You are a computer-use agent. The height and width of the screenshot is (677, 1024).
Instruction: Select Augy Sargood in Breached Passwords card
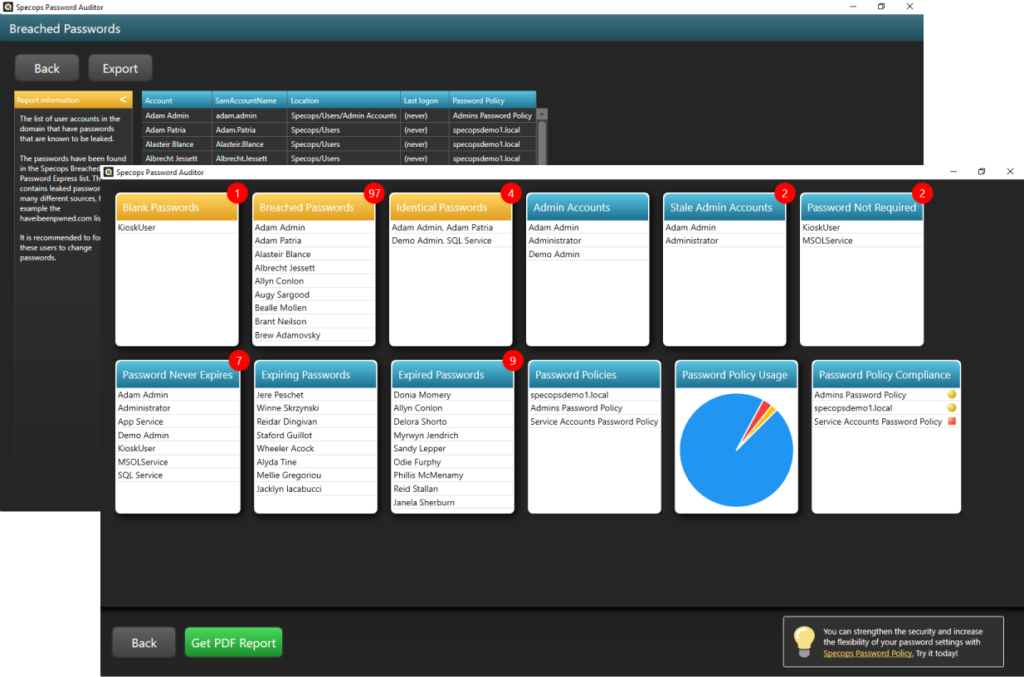click(x=313, y=294)
